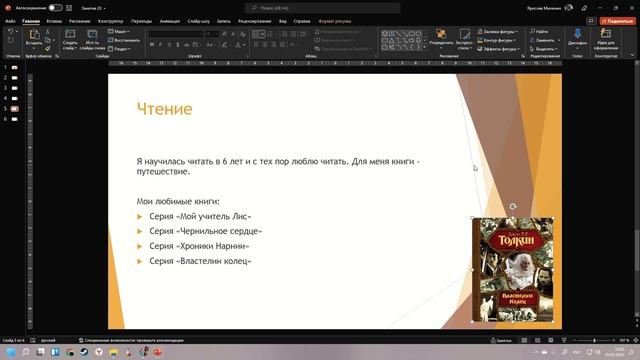The height and width of the screenshot is (360, 640).
Task: Toggle Bold (Ж) formatting
Action: (x=152, y=44)
